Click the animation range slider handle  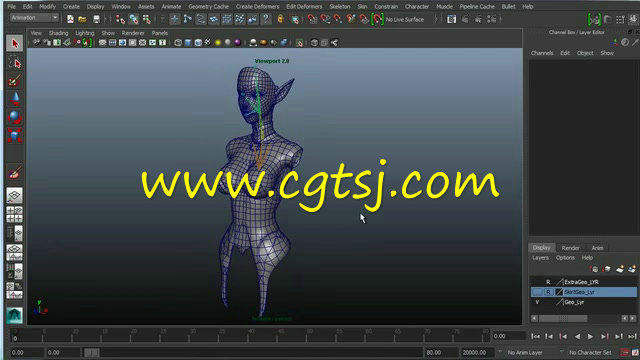coord(91,352)
